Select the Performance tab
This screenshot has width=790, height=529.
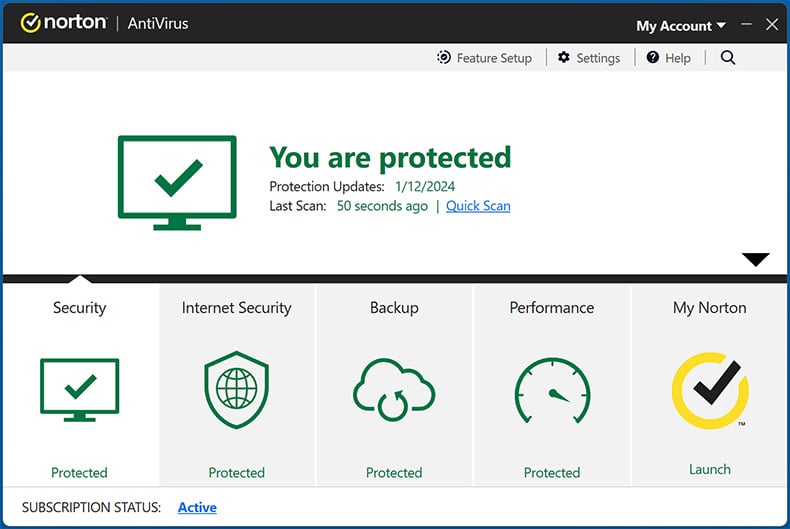tap(552, 385)
